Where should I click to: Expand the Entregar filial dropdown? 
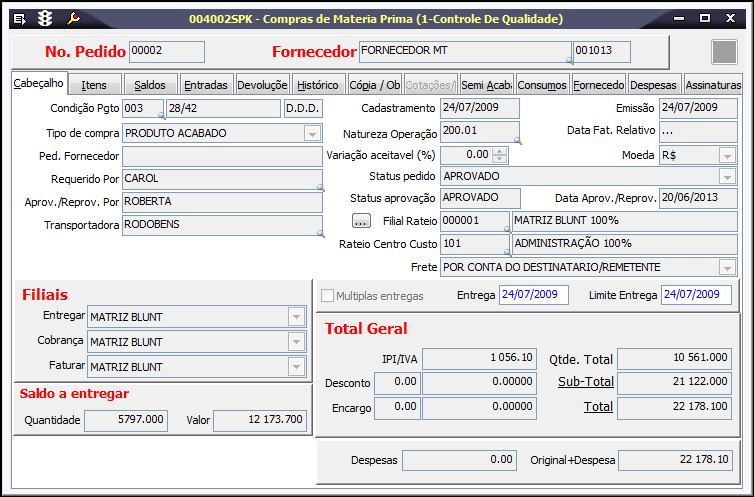296,317
